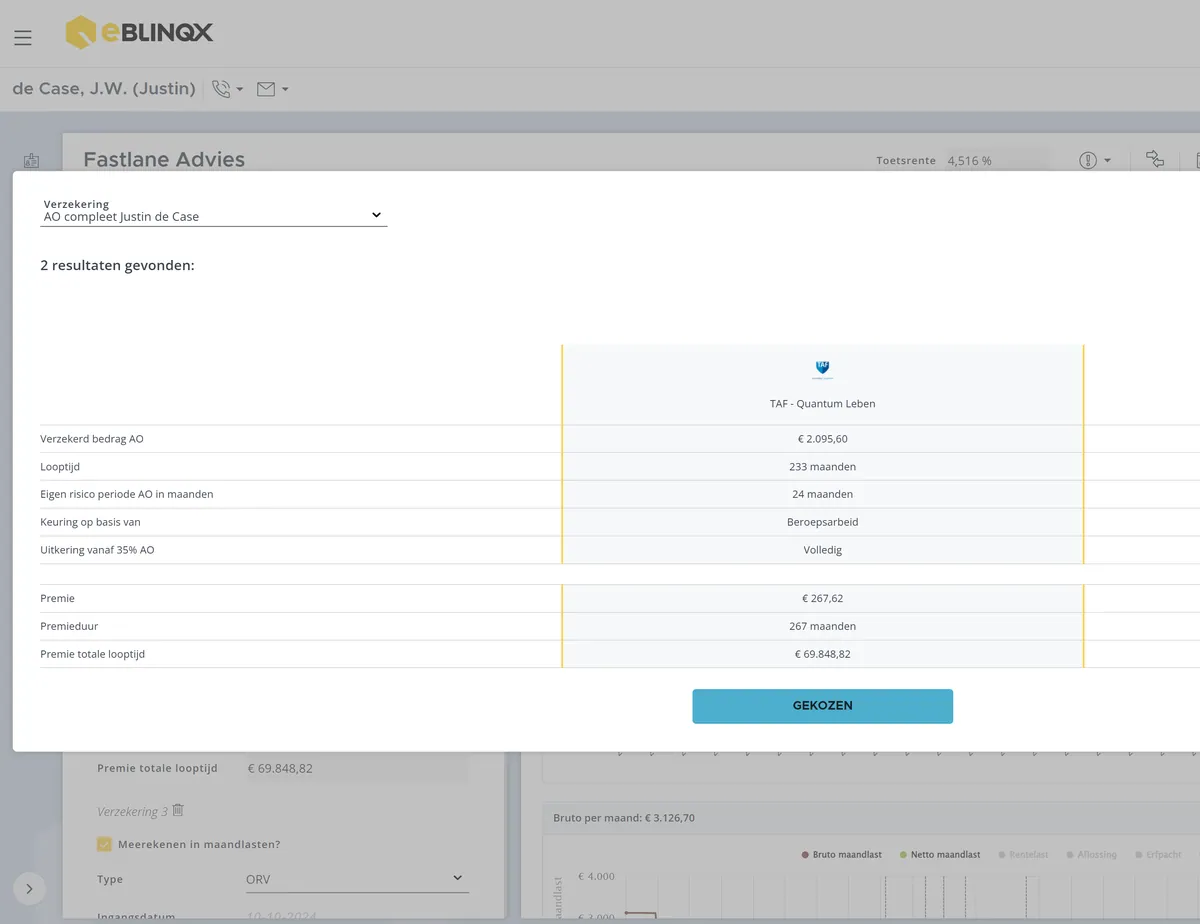This screenshot has width=1200, height=924.
Task: Toggle the 'Meerekenen in maandlasten?' checkbox
Action: pyautogui.click(x=104, y=844)
